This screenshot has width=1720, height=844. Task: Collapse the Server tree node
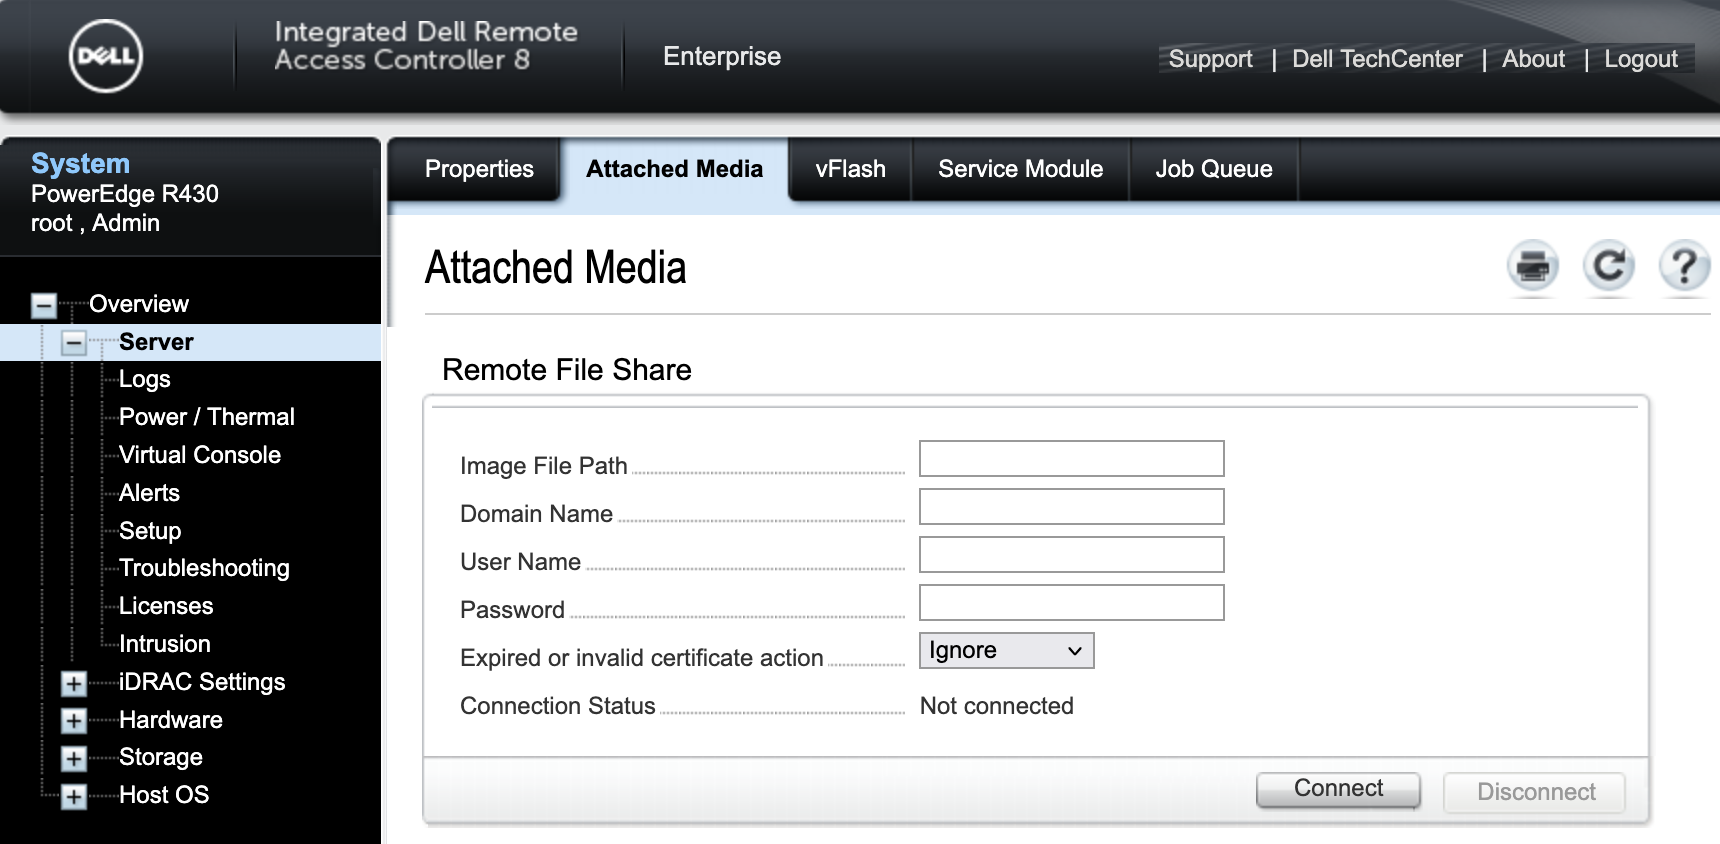point(74,343)
